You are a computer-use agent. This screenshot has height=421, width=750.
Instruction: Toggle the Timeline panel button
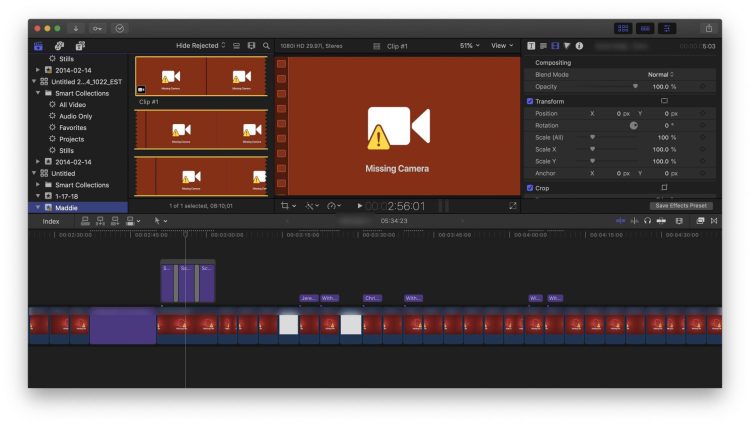point(645,29)
